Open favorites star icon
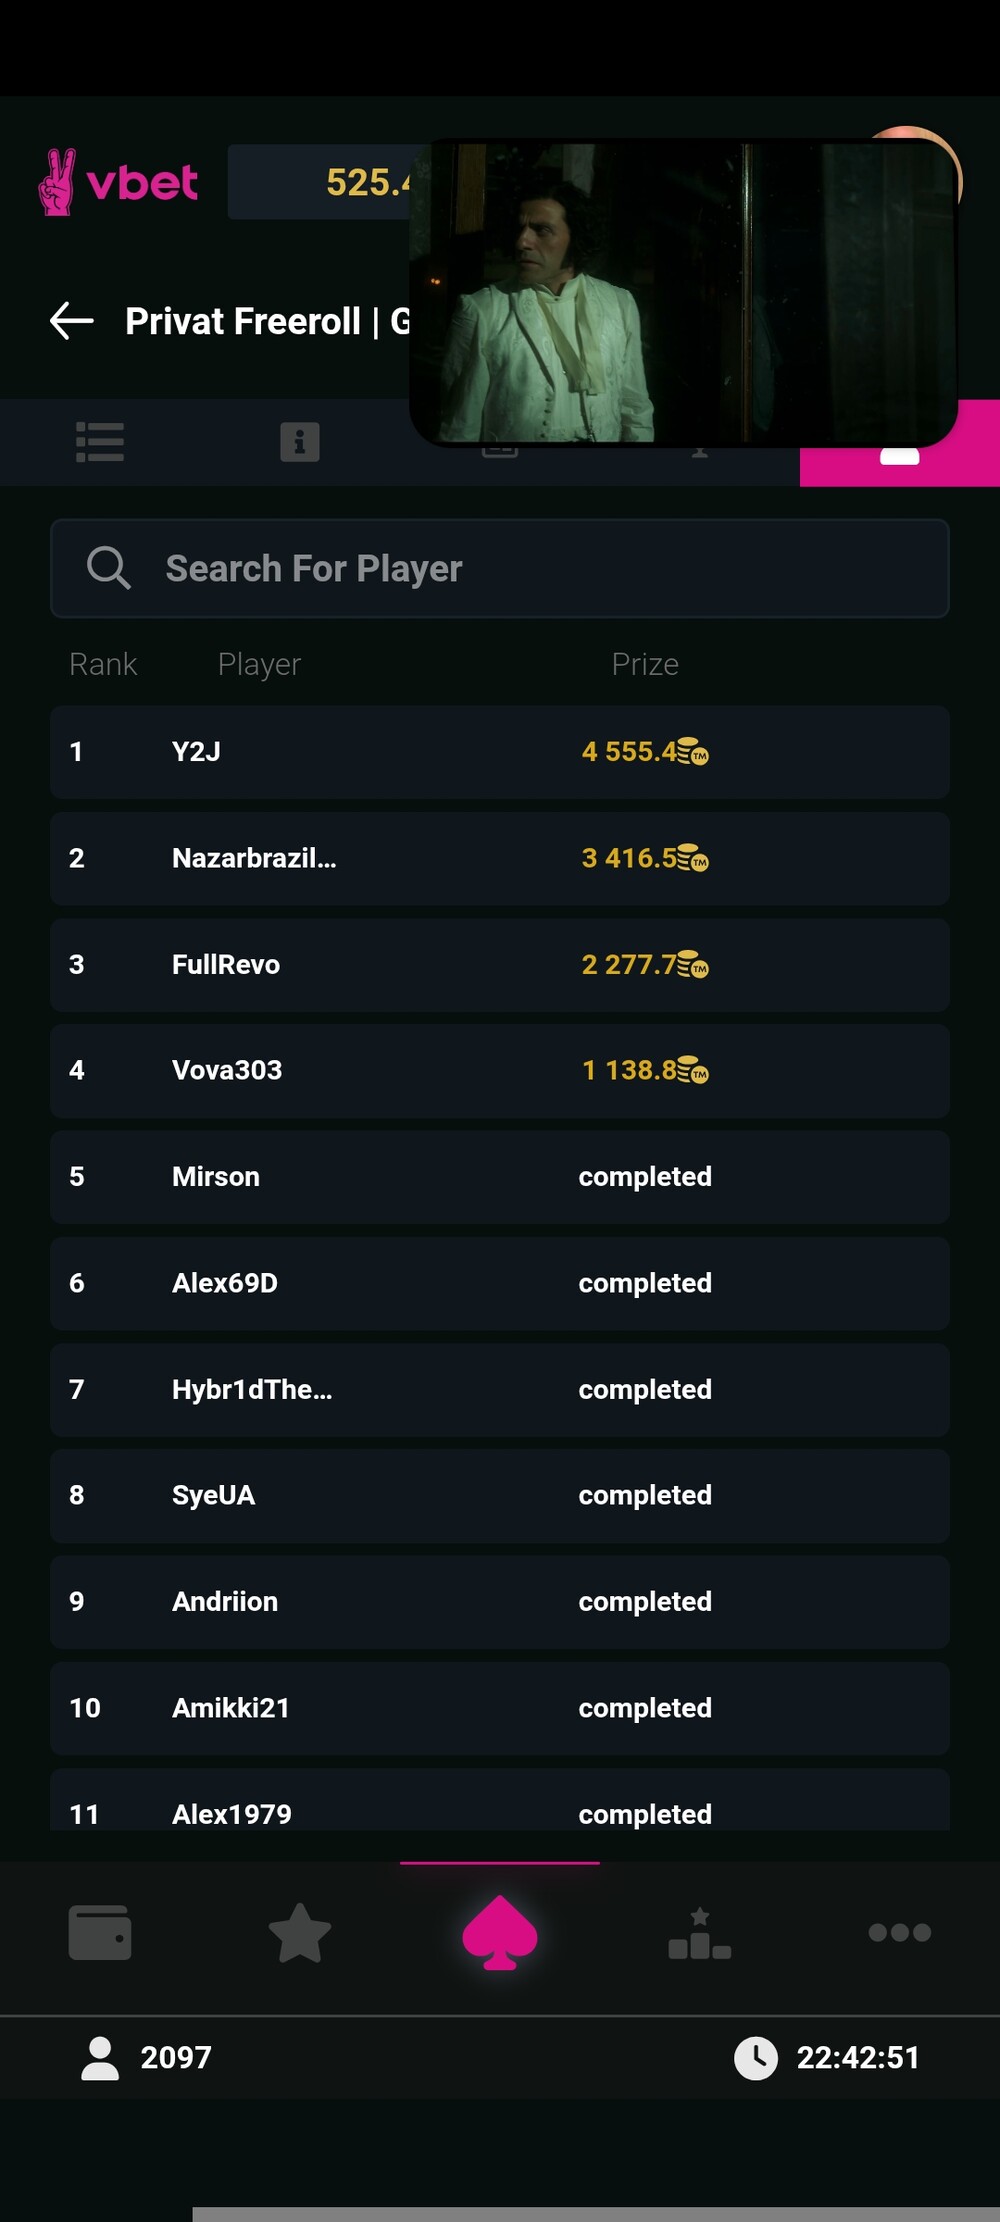Viewport: 1000px width, 2222px height. 300,1932
